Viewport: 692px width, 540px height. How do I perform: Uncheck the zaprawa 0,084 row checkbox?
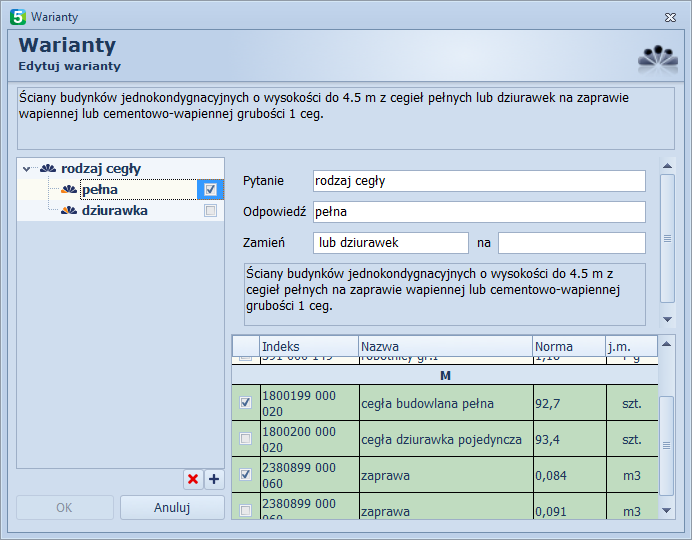pyautogui.click(x=246, y=475)
